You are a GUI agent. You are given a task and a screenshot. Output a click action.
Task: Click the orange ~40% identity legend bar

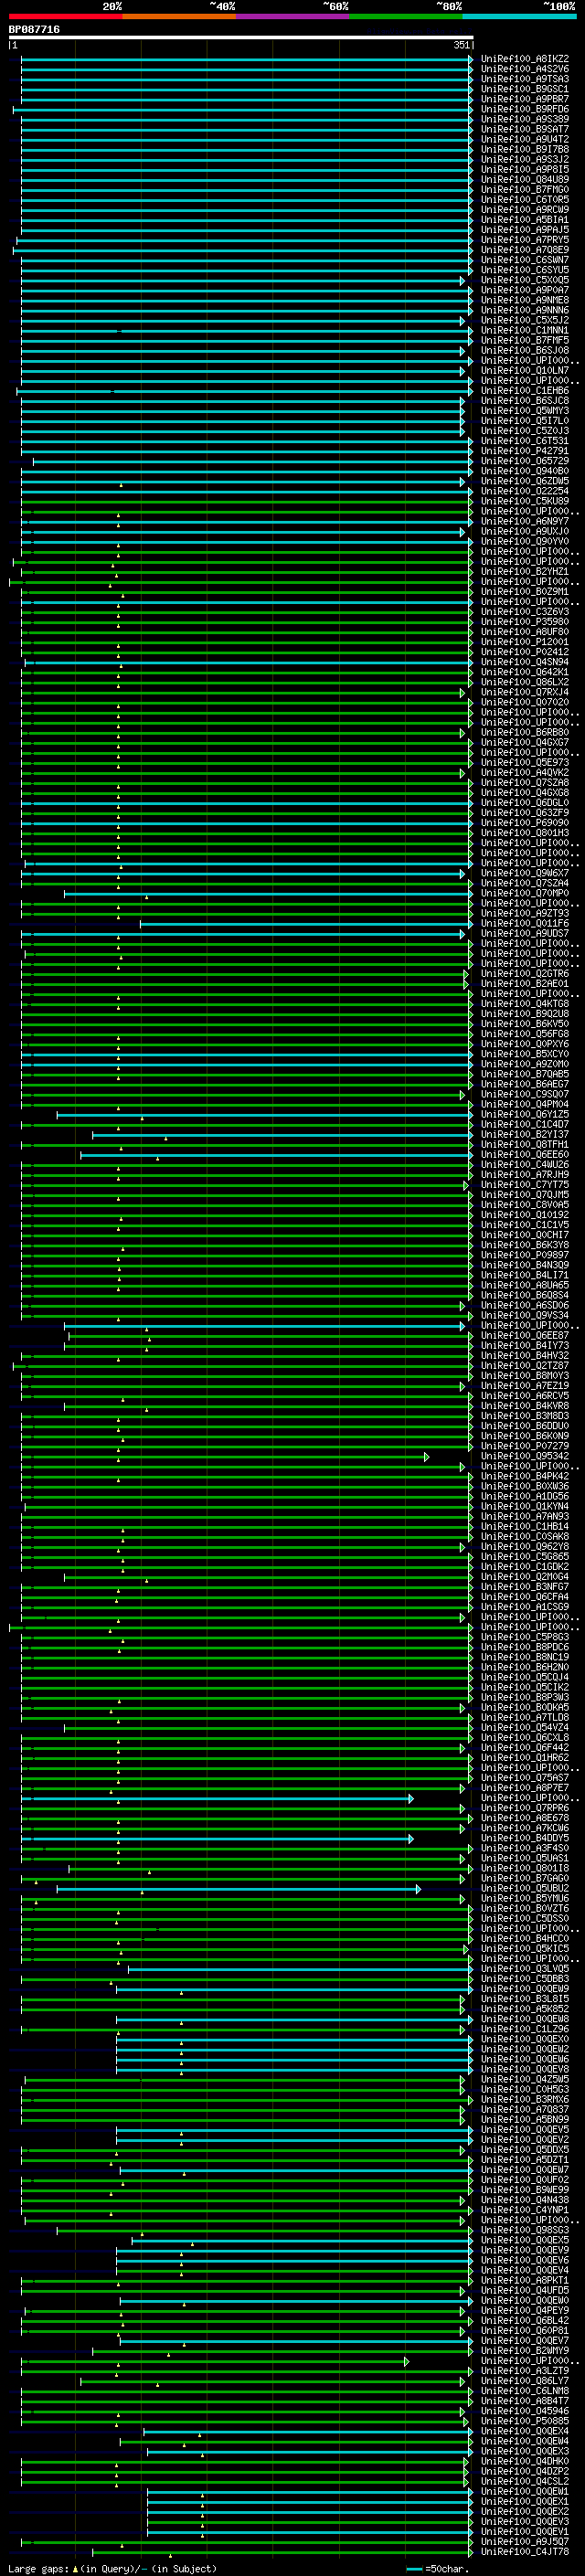tap(179, 17)
